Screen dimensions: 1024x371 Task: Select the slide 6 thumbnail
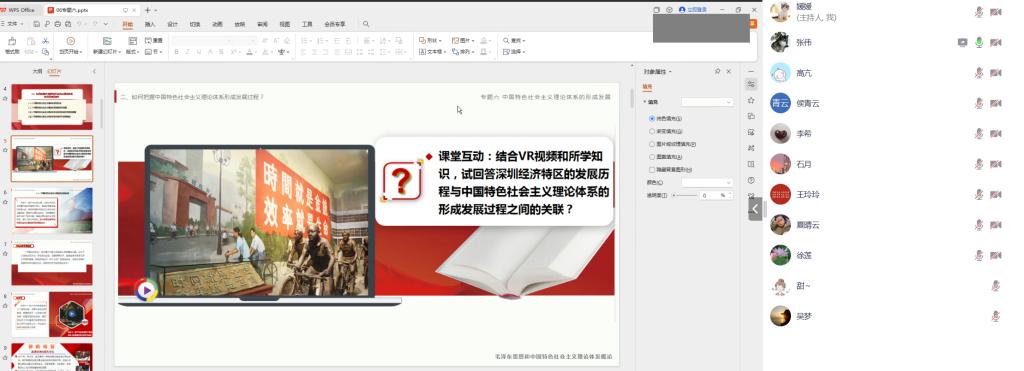click(x=52, y=211)
